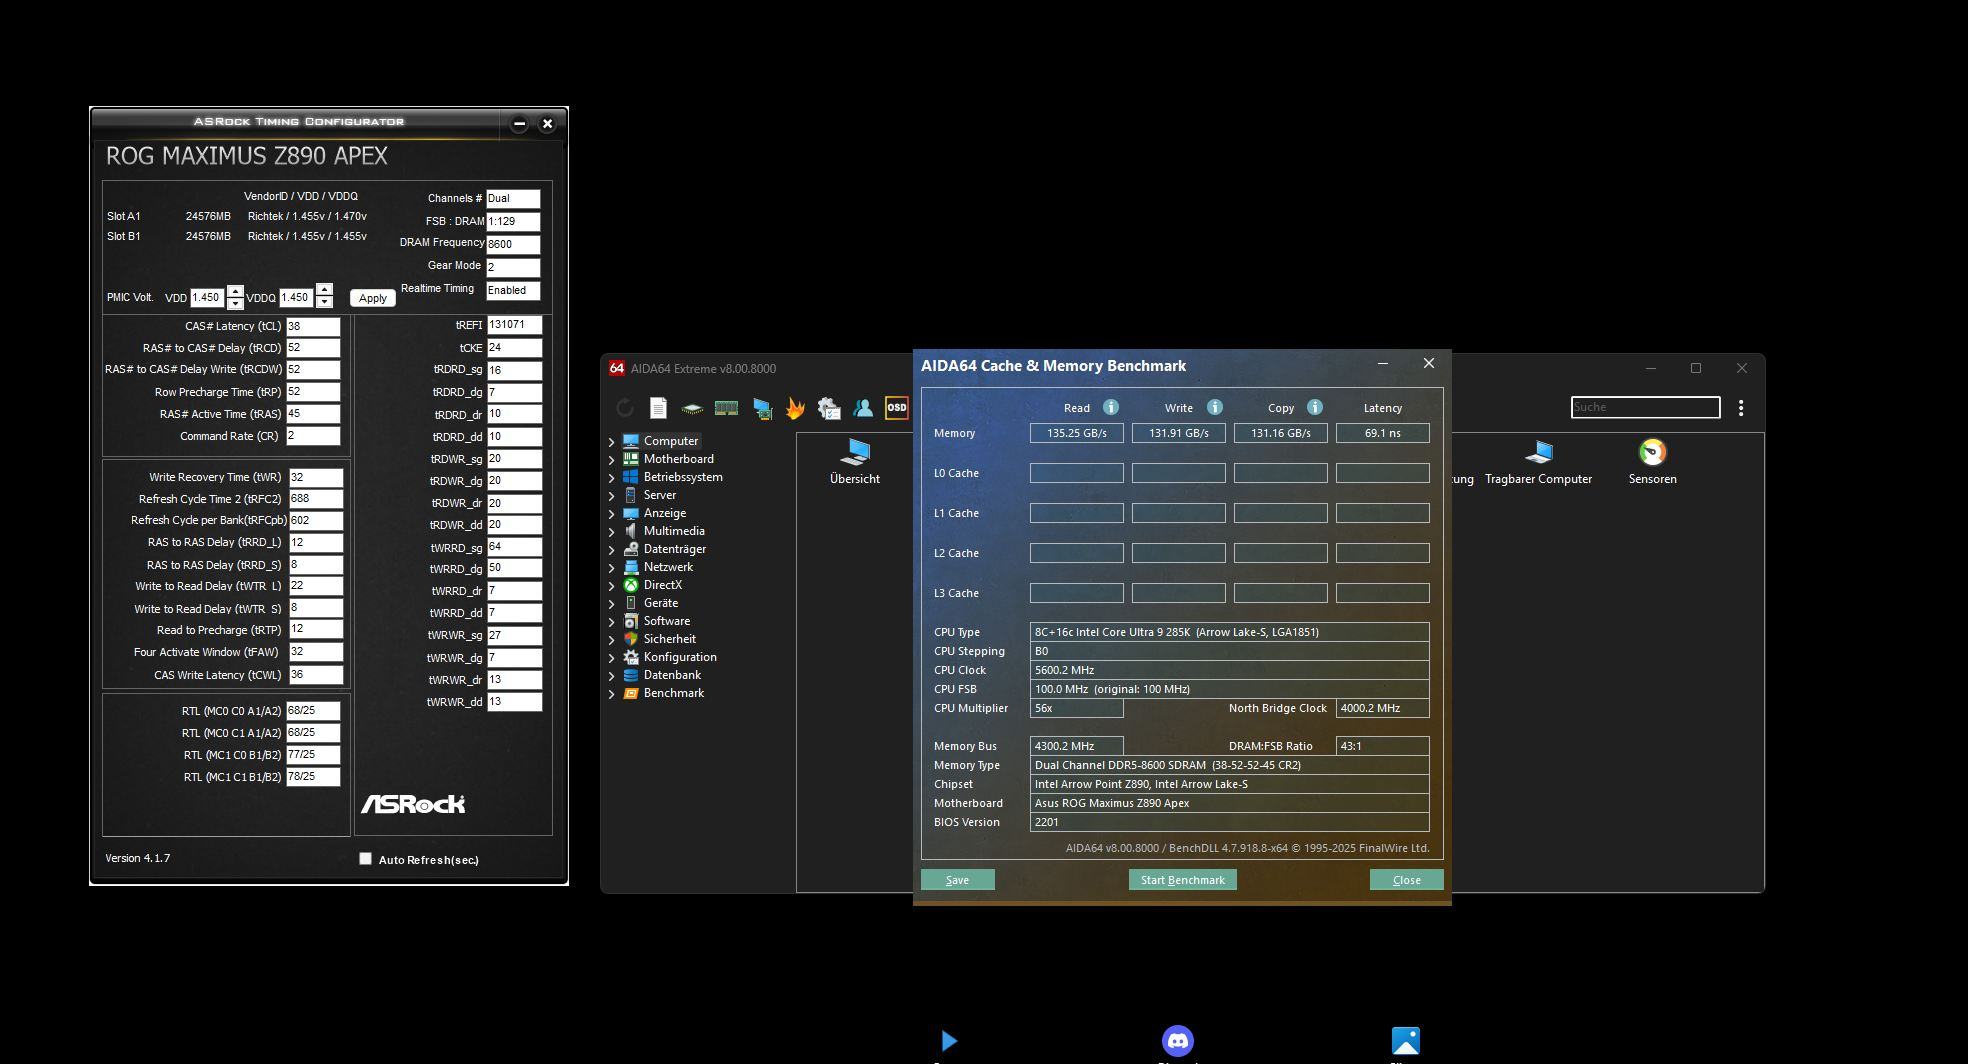
Task: Select Sicherheit in the AIDA64 tree
Action: pyautogui.click(x=670, y=639)
